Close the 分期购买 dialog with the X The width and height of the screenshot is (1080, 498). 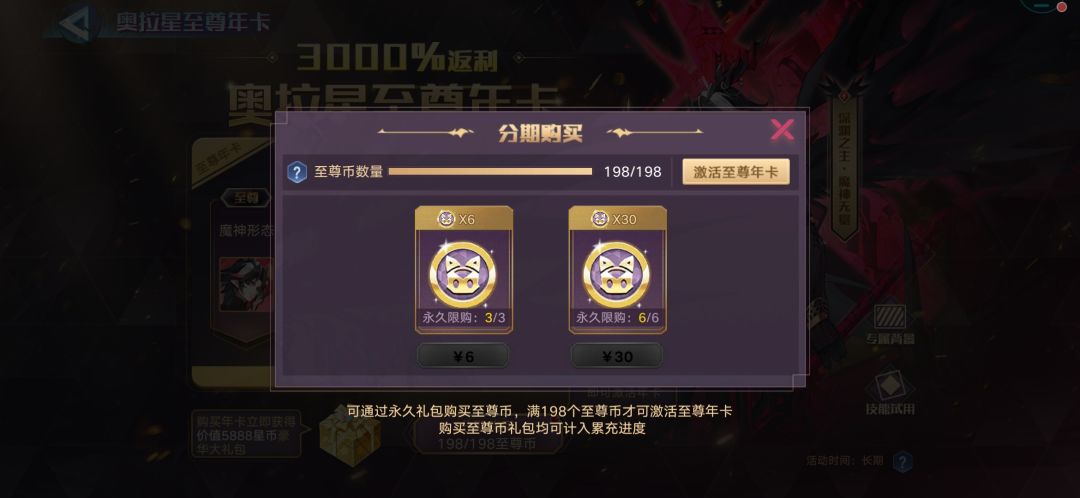click(x=782, y=129)
